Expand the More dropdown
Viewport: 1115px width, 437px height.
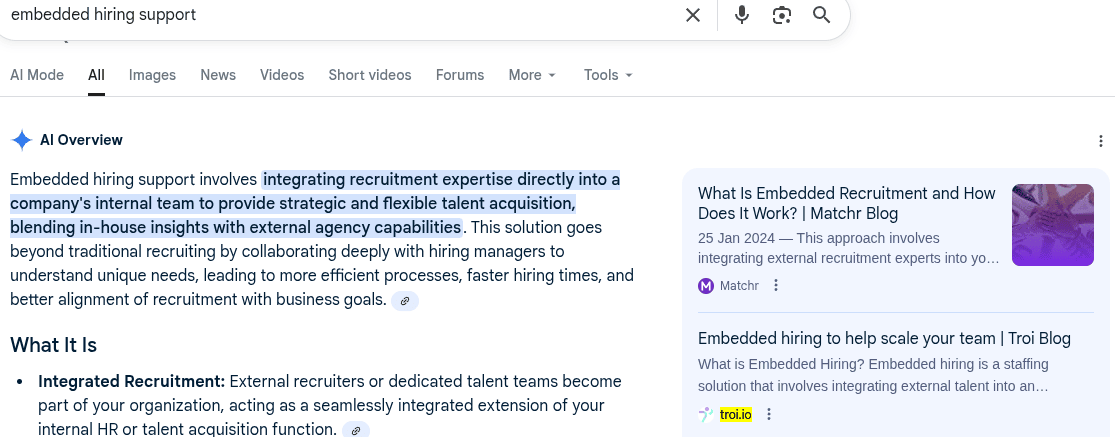point(532,75)
